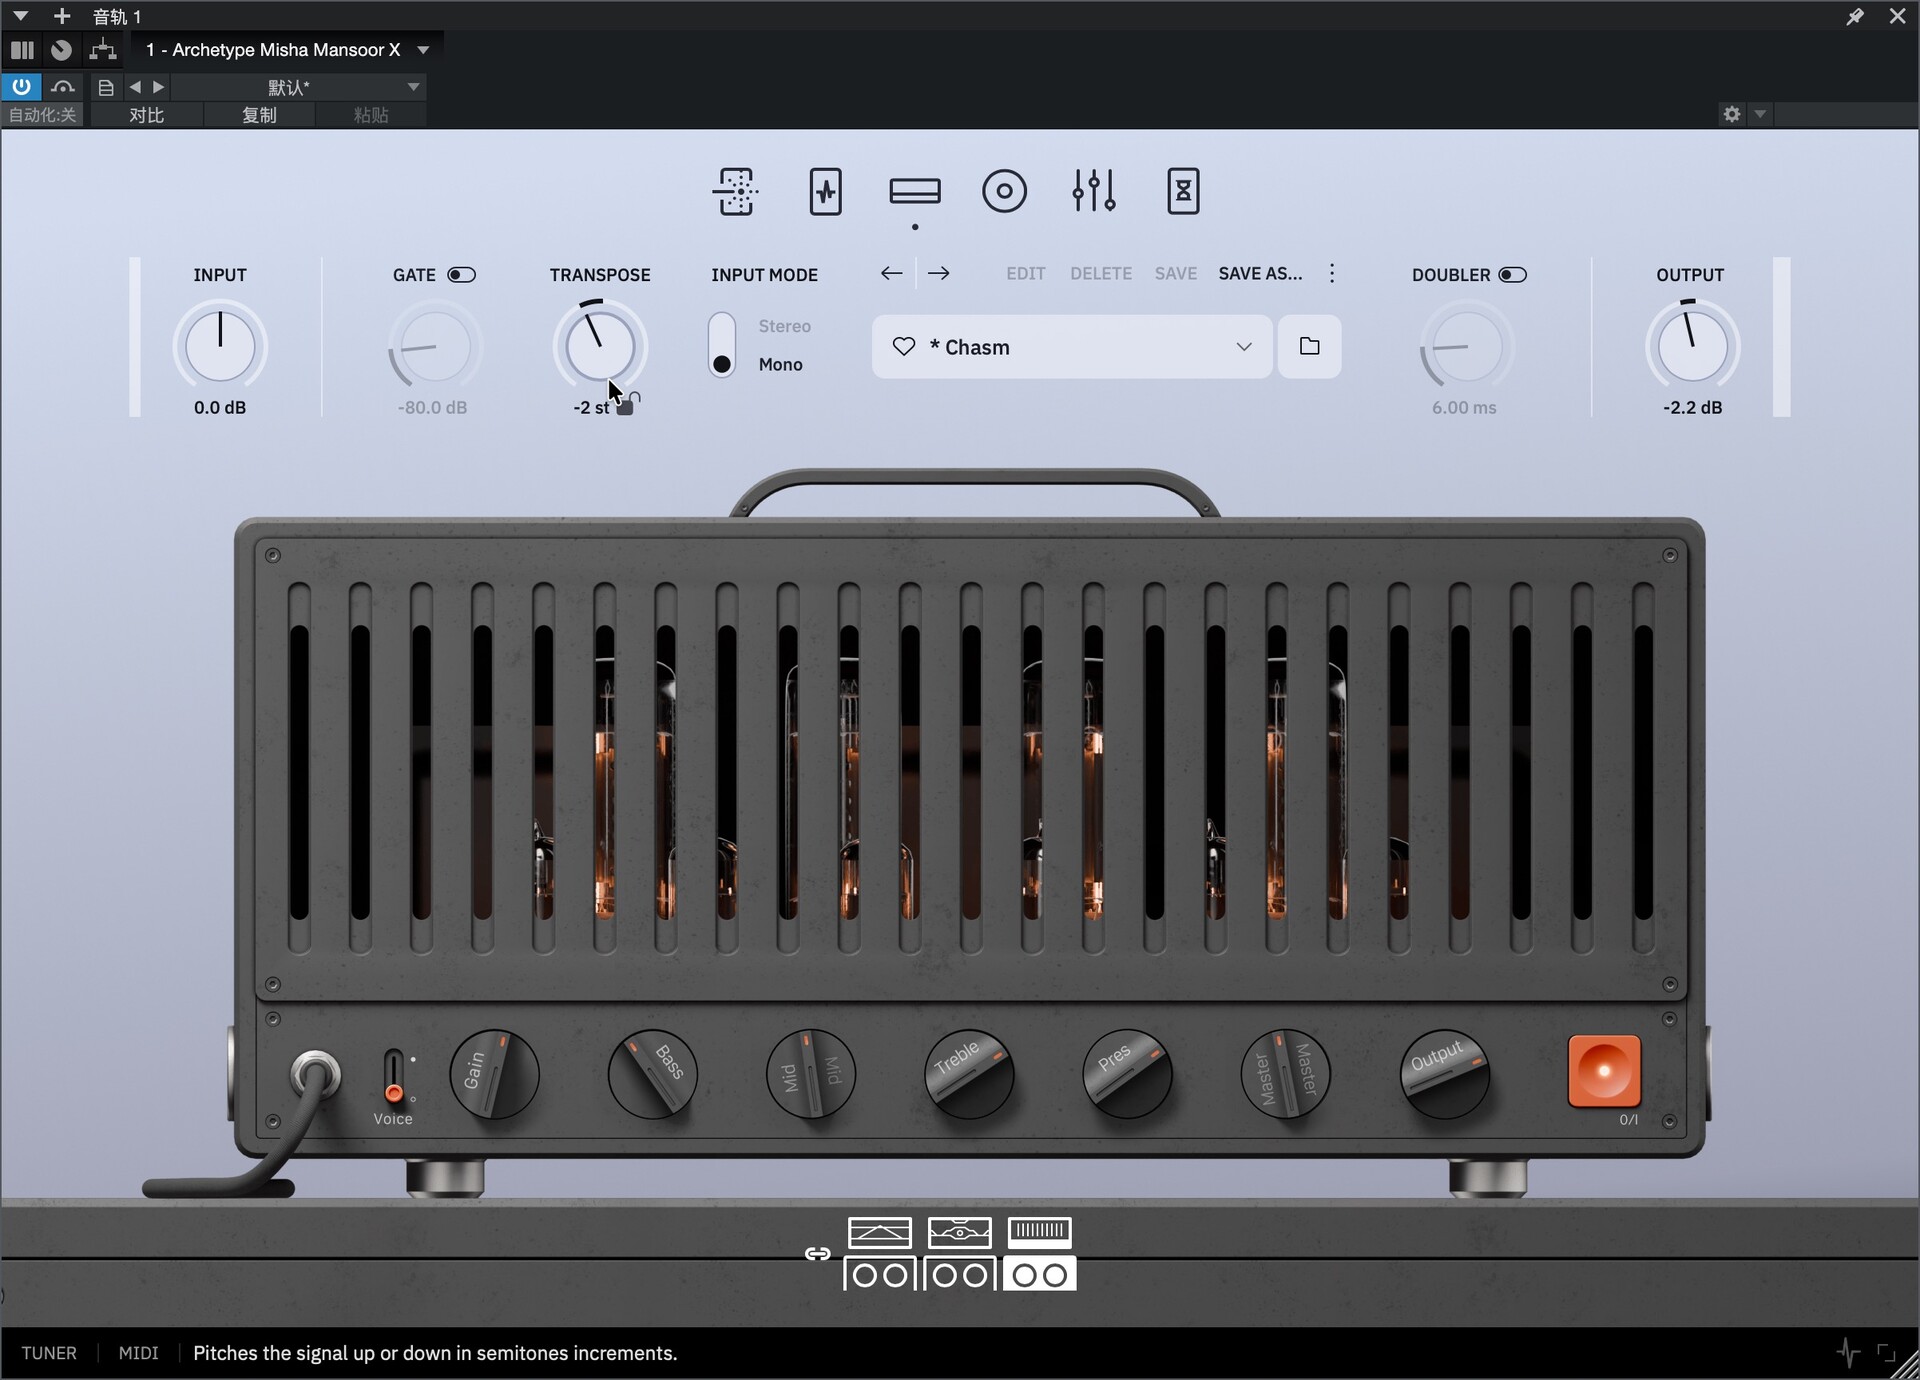Image resolution: width=1920 pixels, height=1380 pixels.
Task: Open the preset options three-dot menu
Action: pos(1331,274)
